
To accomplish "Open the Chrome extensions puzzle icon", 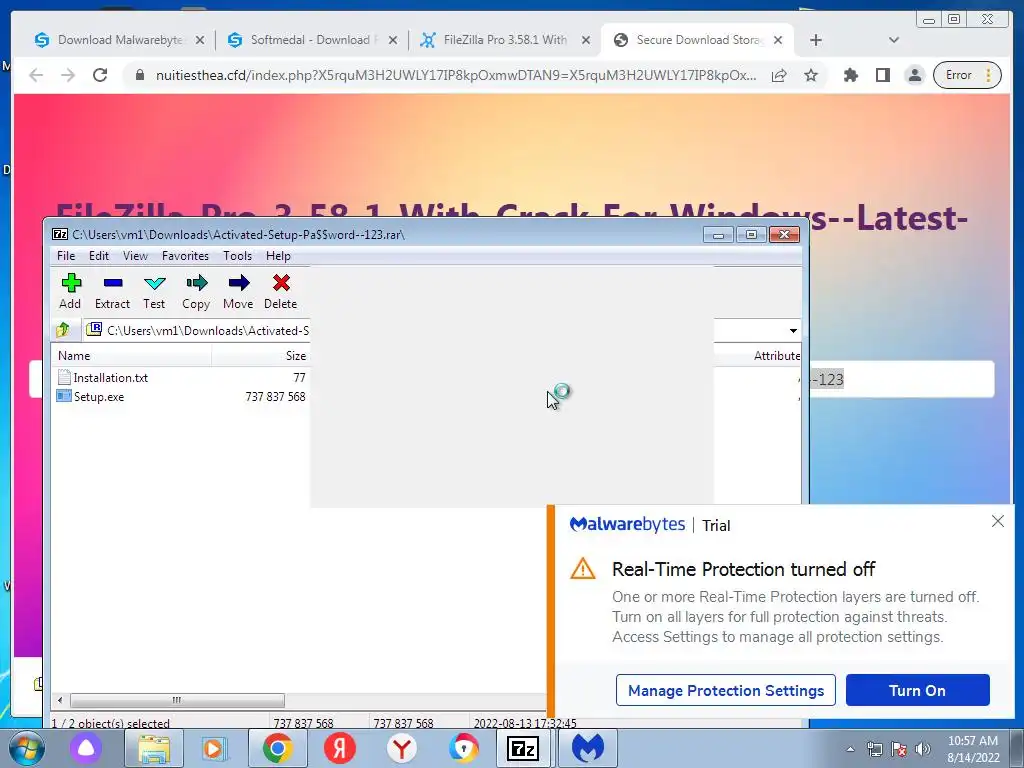I will tap(850, 75).
